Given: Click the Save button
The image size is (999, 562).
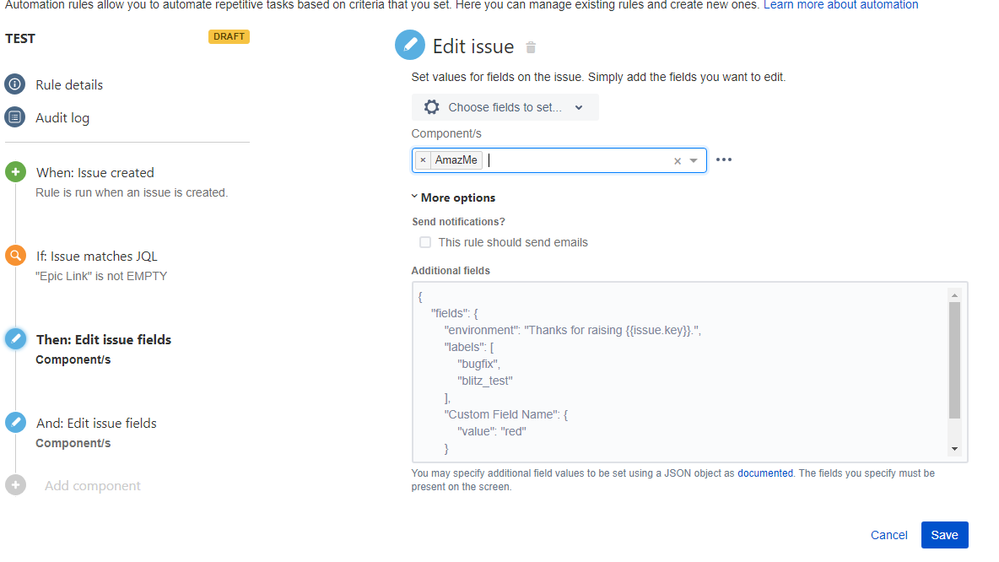Looking at the screenshot, I should (944, 535).
